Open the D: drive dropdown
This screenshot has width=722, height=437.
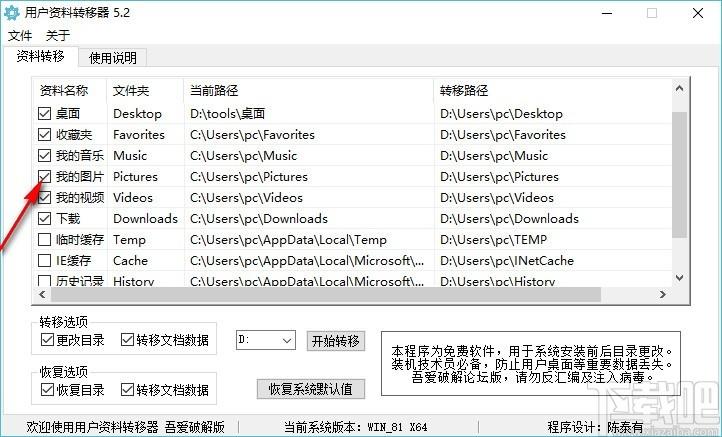pyautogui.click(x=266, y=340)
